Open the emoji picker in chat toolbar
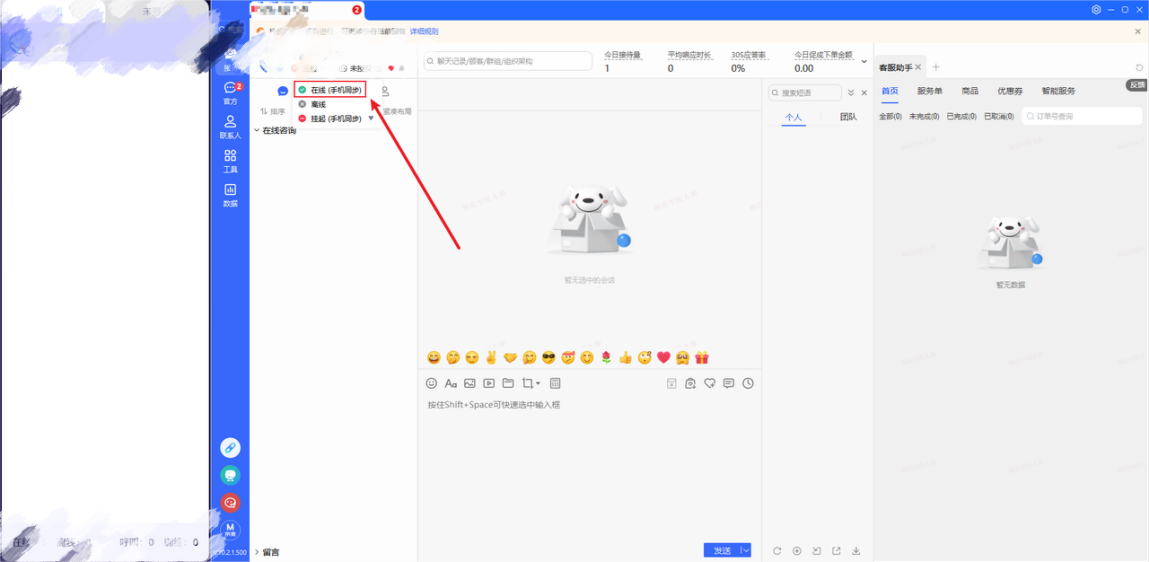 [x=432, y=383]
